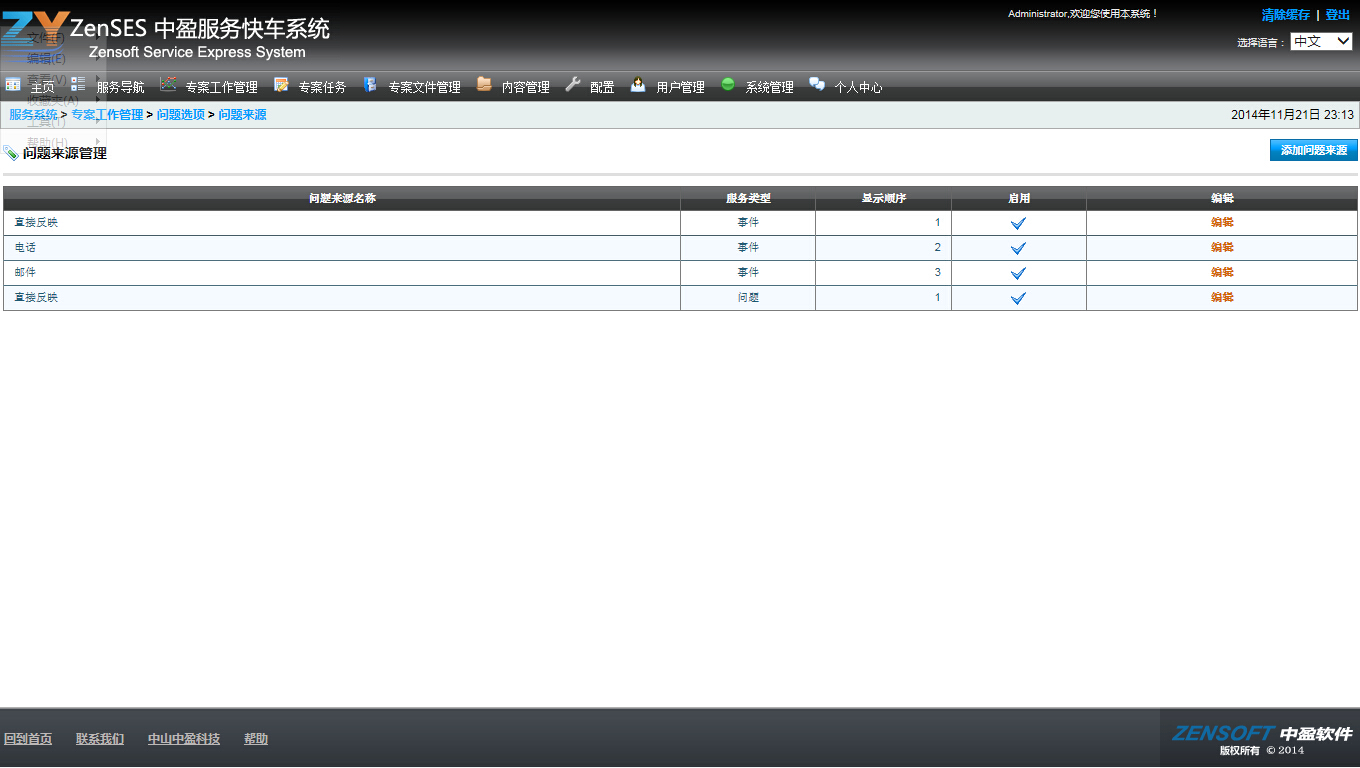
Task: Click 登出 to log out
Action: pos(1337,15)
